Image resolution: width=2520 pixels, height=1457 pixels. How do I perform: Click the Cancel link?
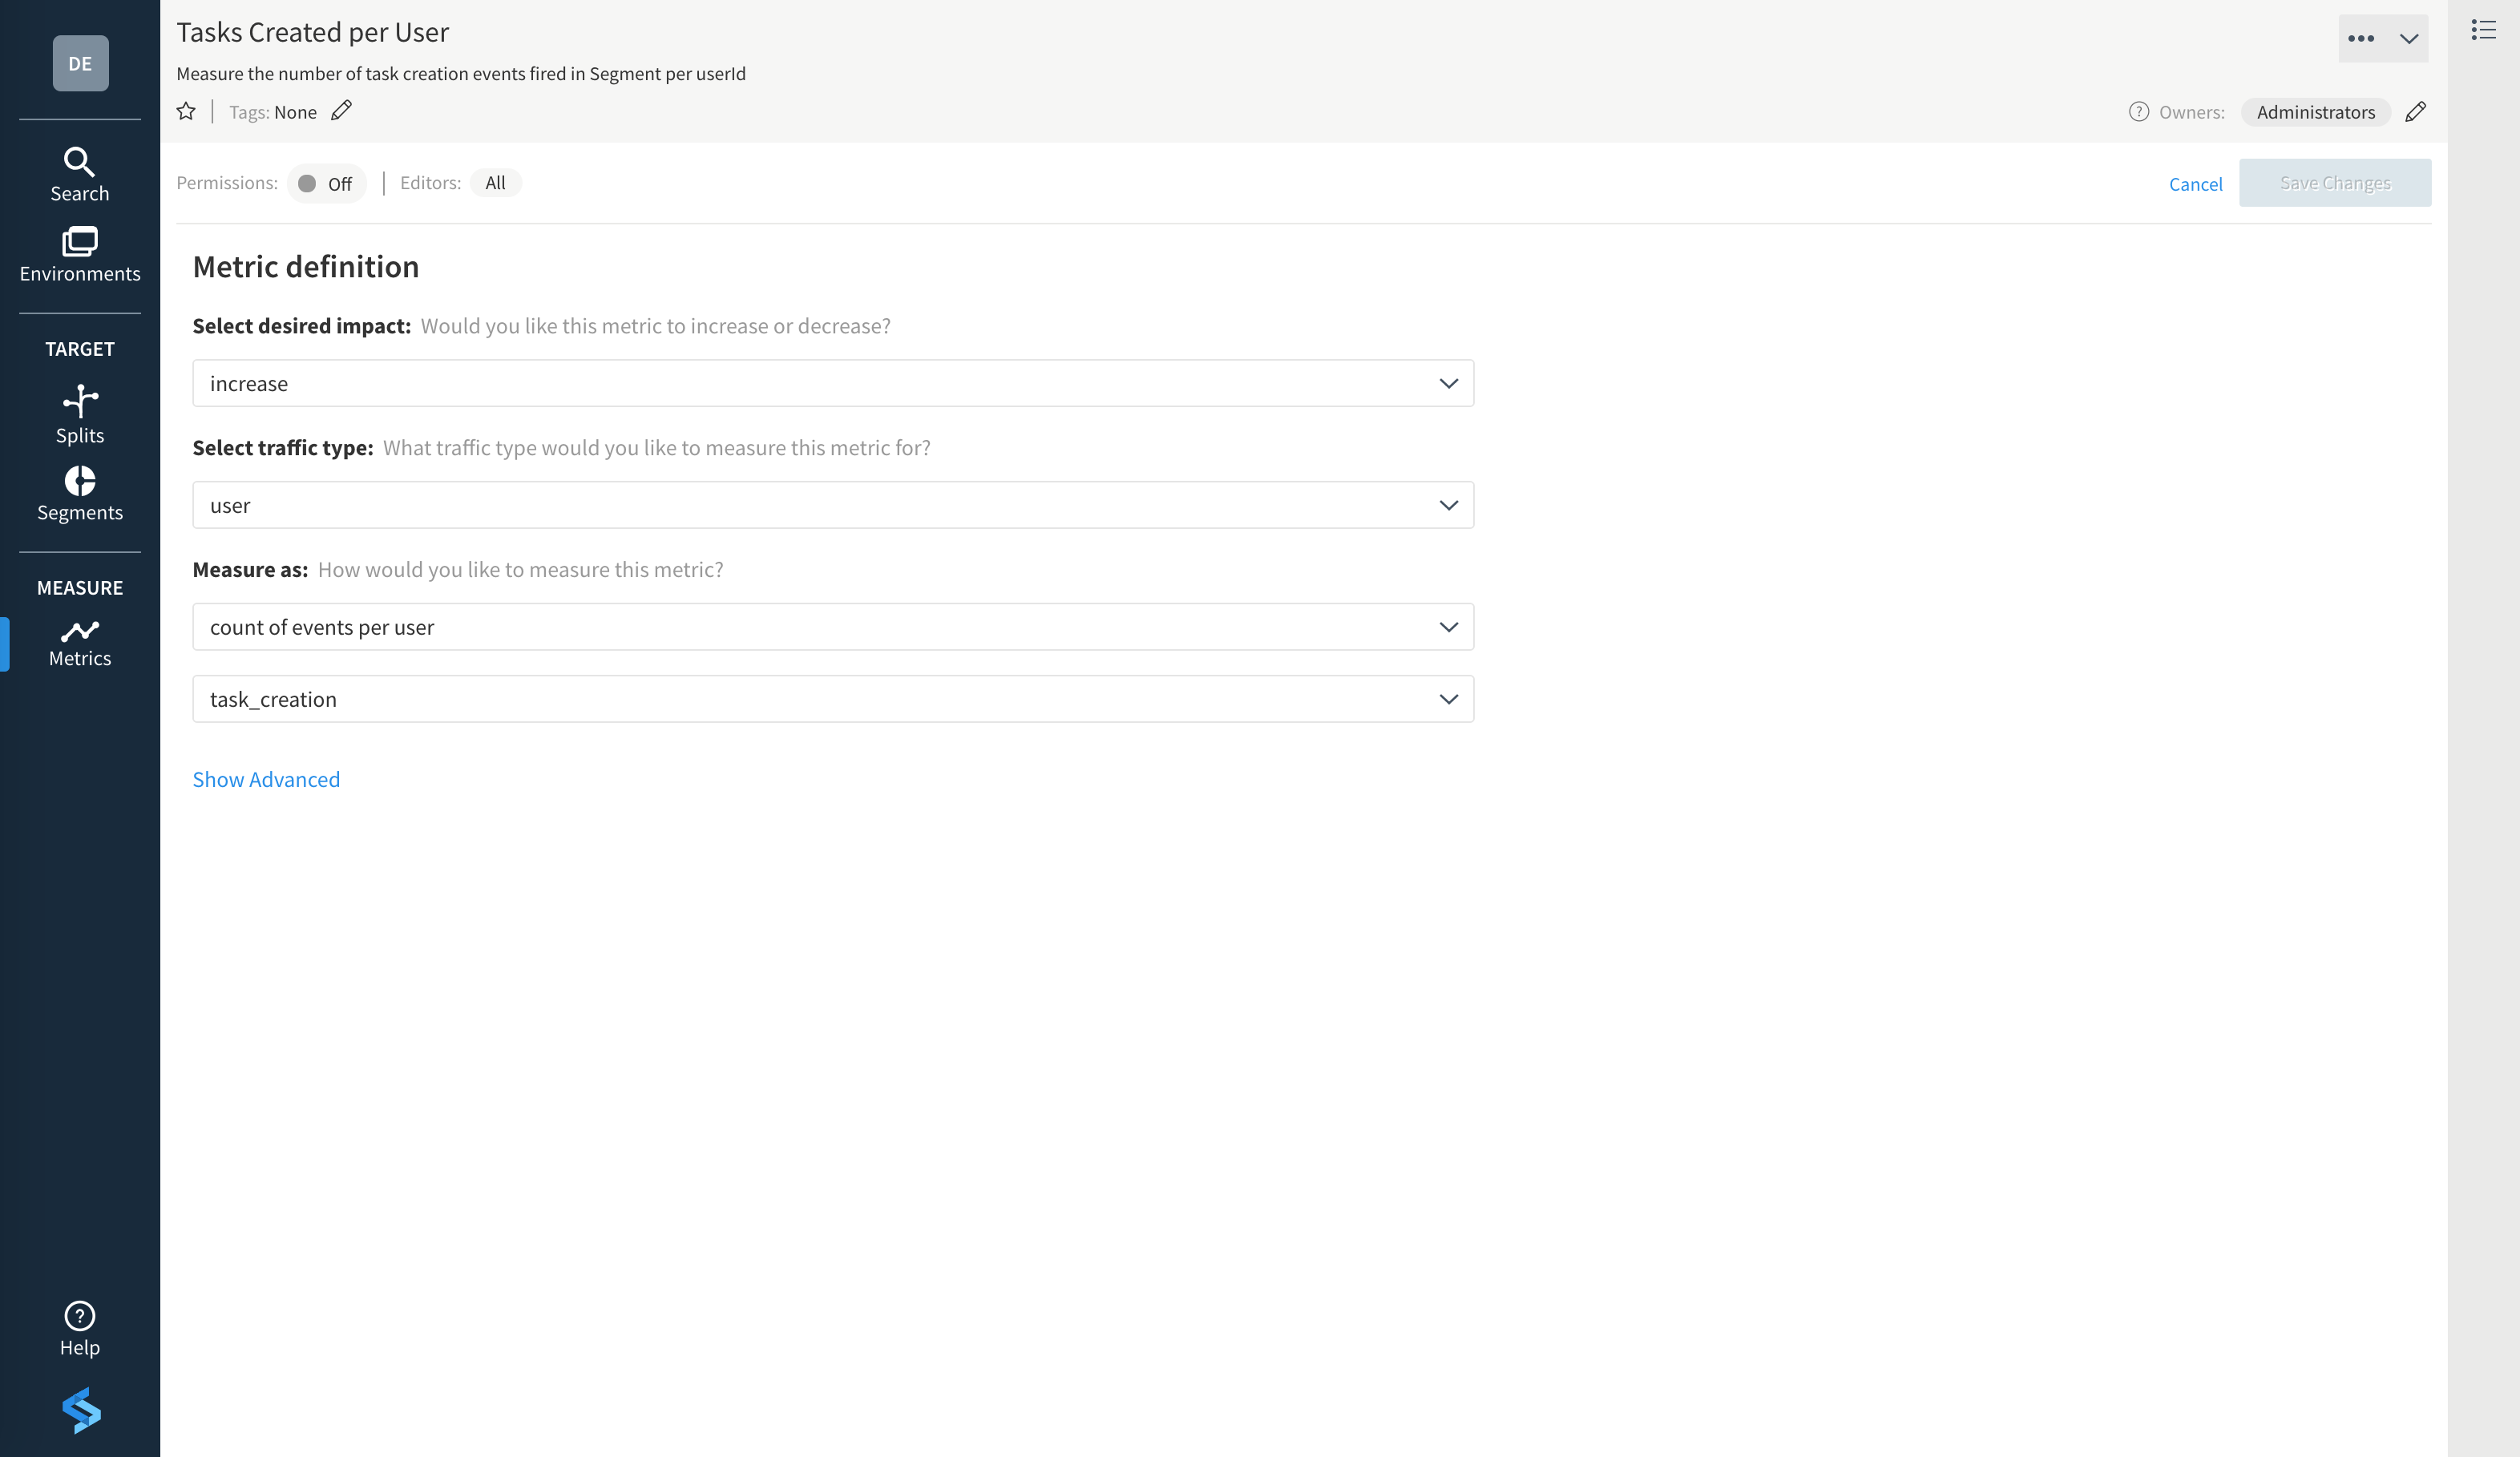(2195, 184)
